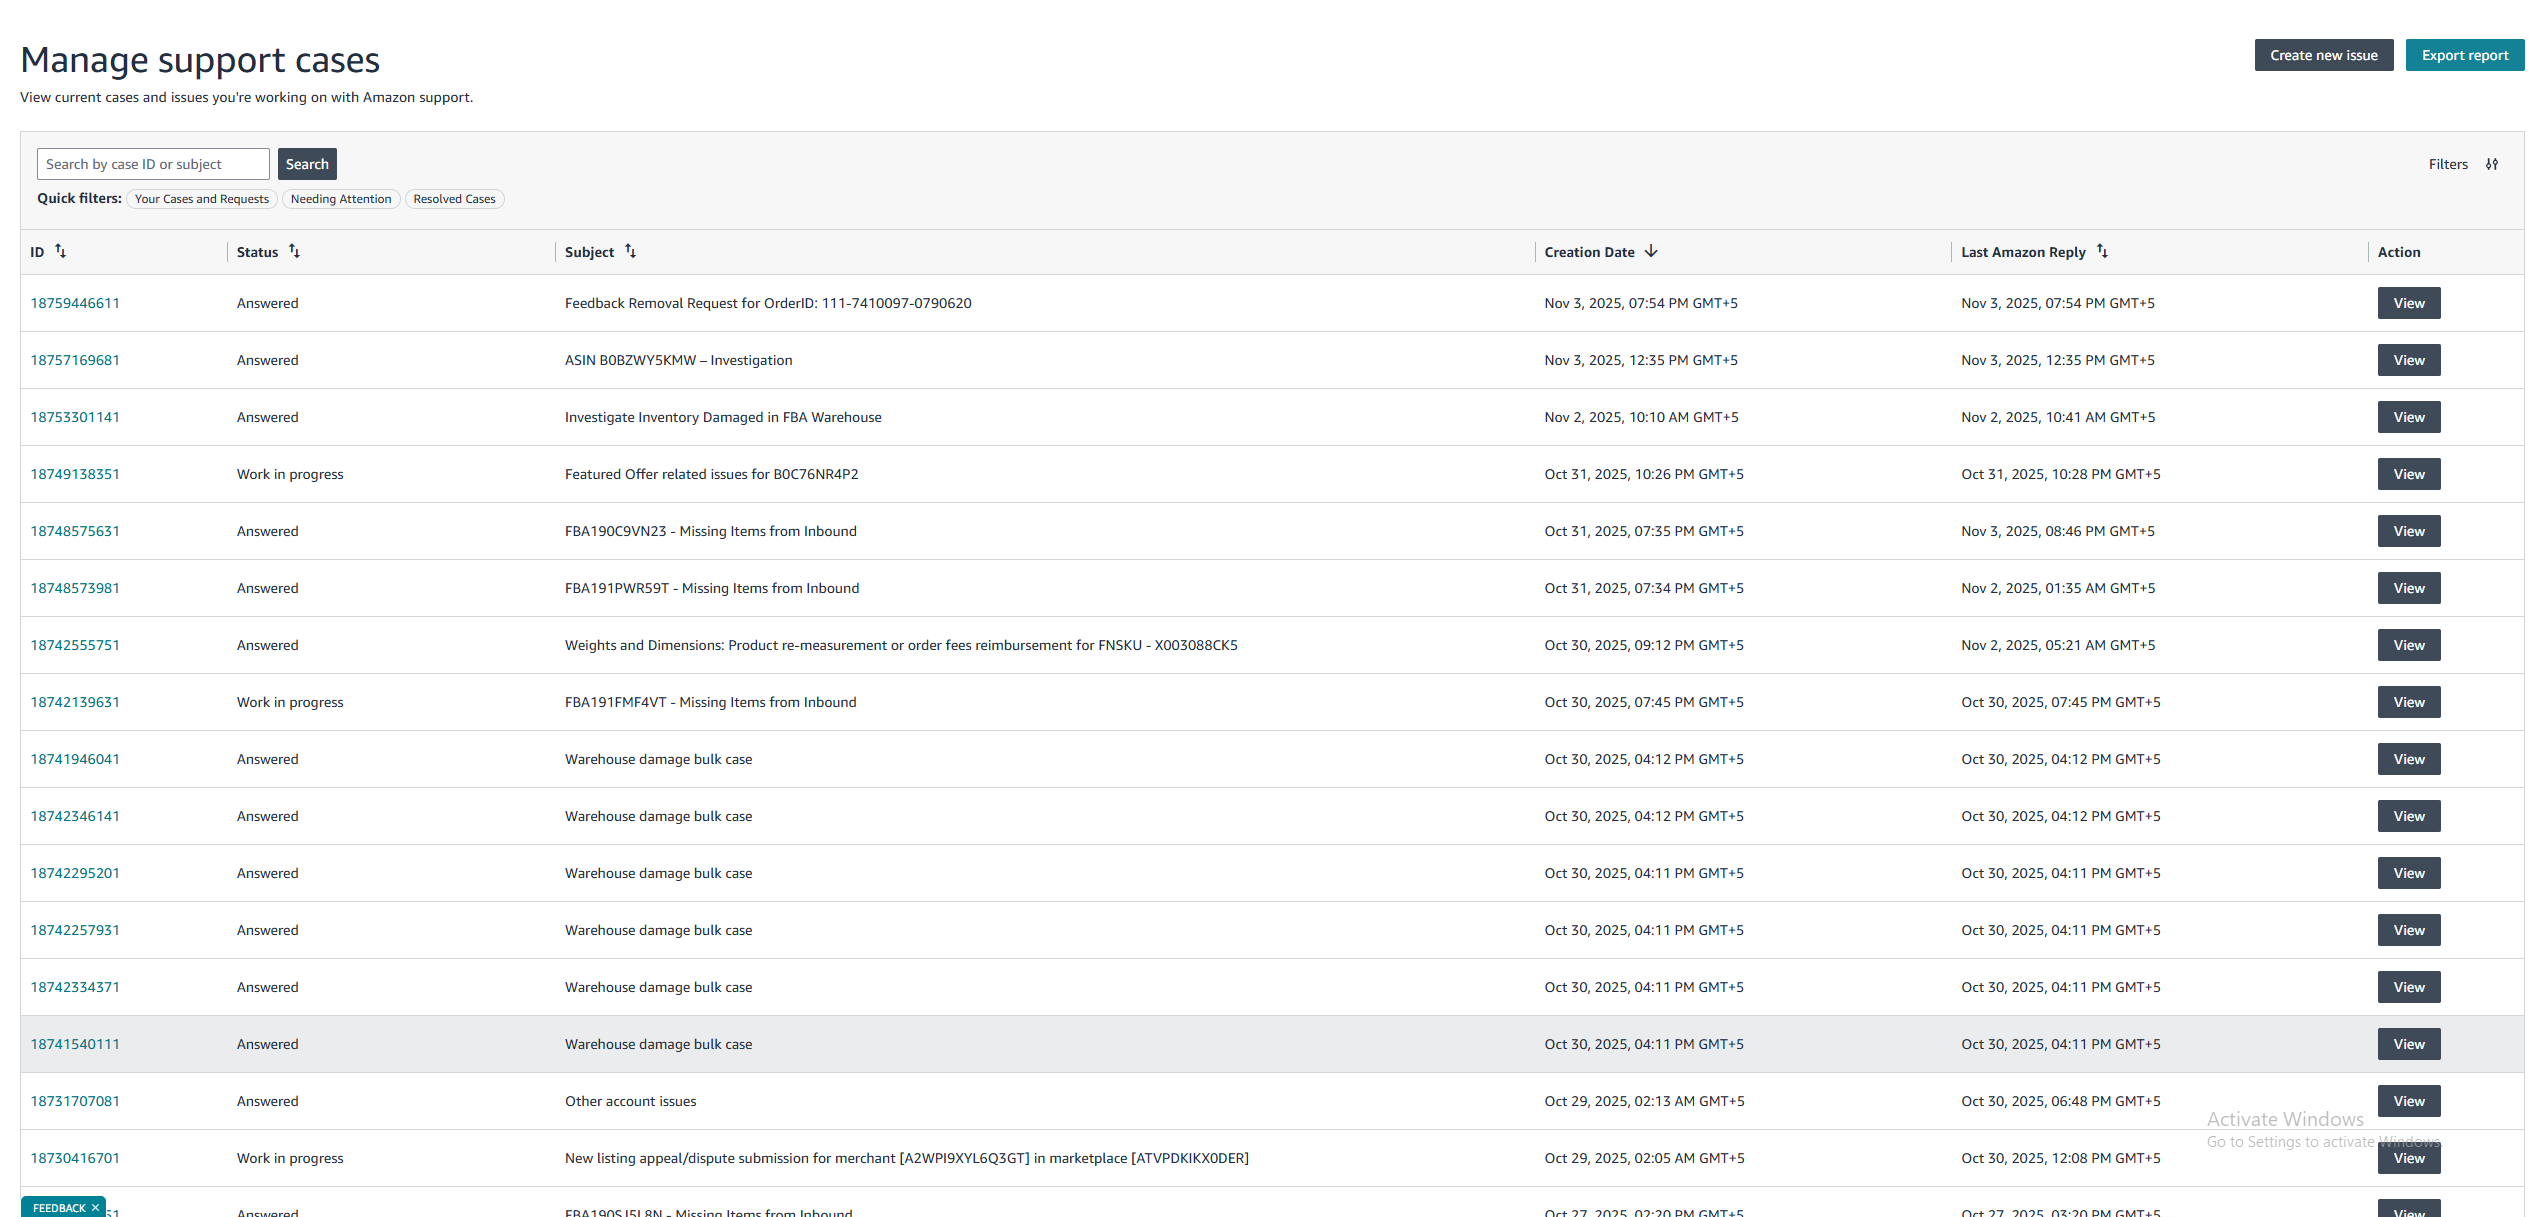Image resolution: width=2542 pixels, height=1217 pixels.
Task: Sort by Last Amazon Reply arrows
Action: coord(2102,251)
